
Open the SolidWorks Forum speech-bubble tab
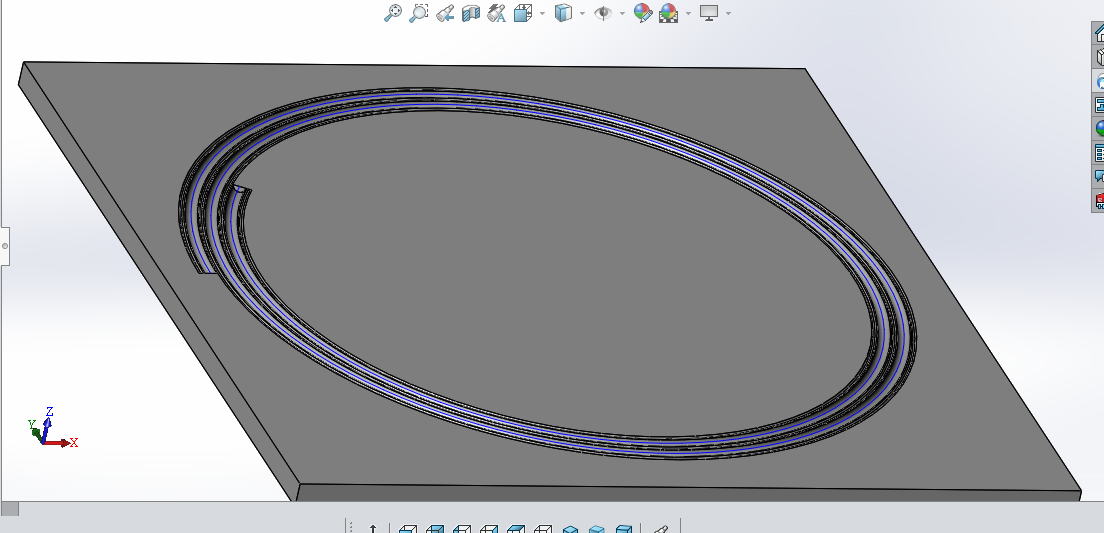[x=1098, y=176]
